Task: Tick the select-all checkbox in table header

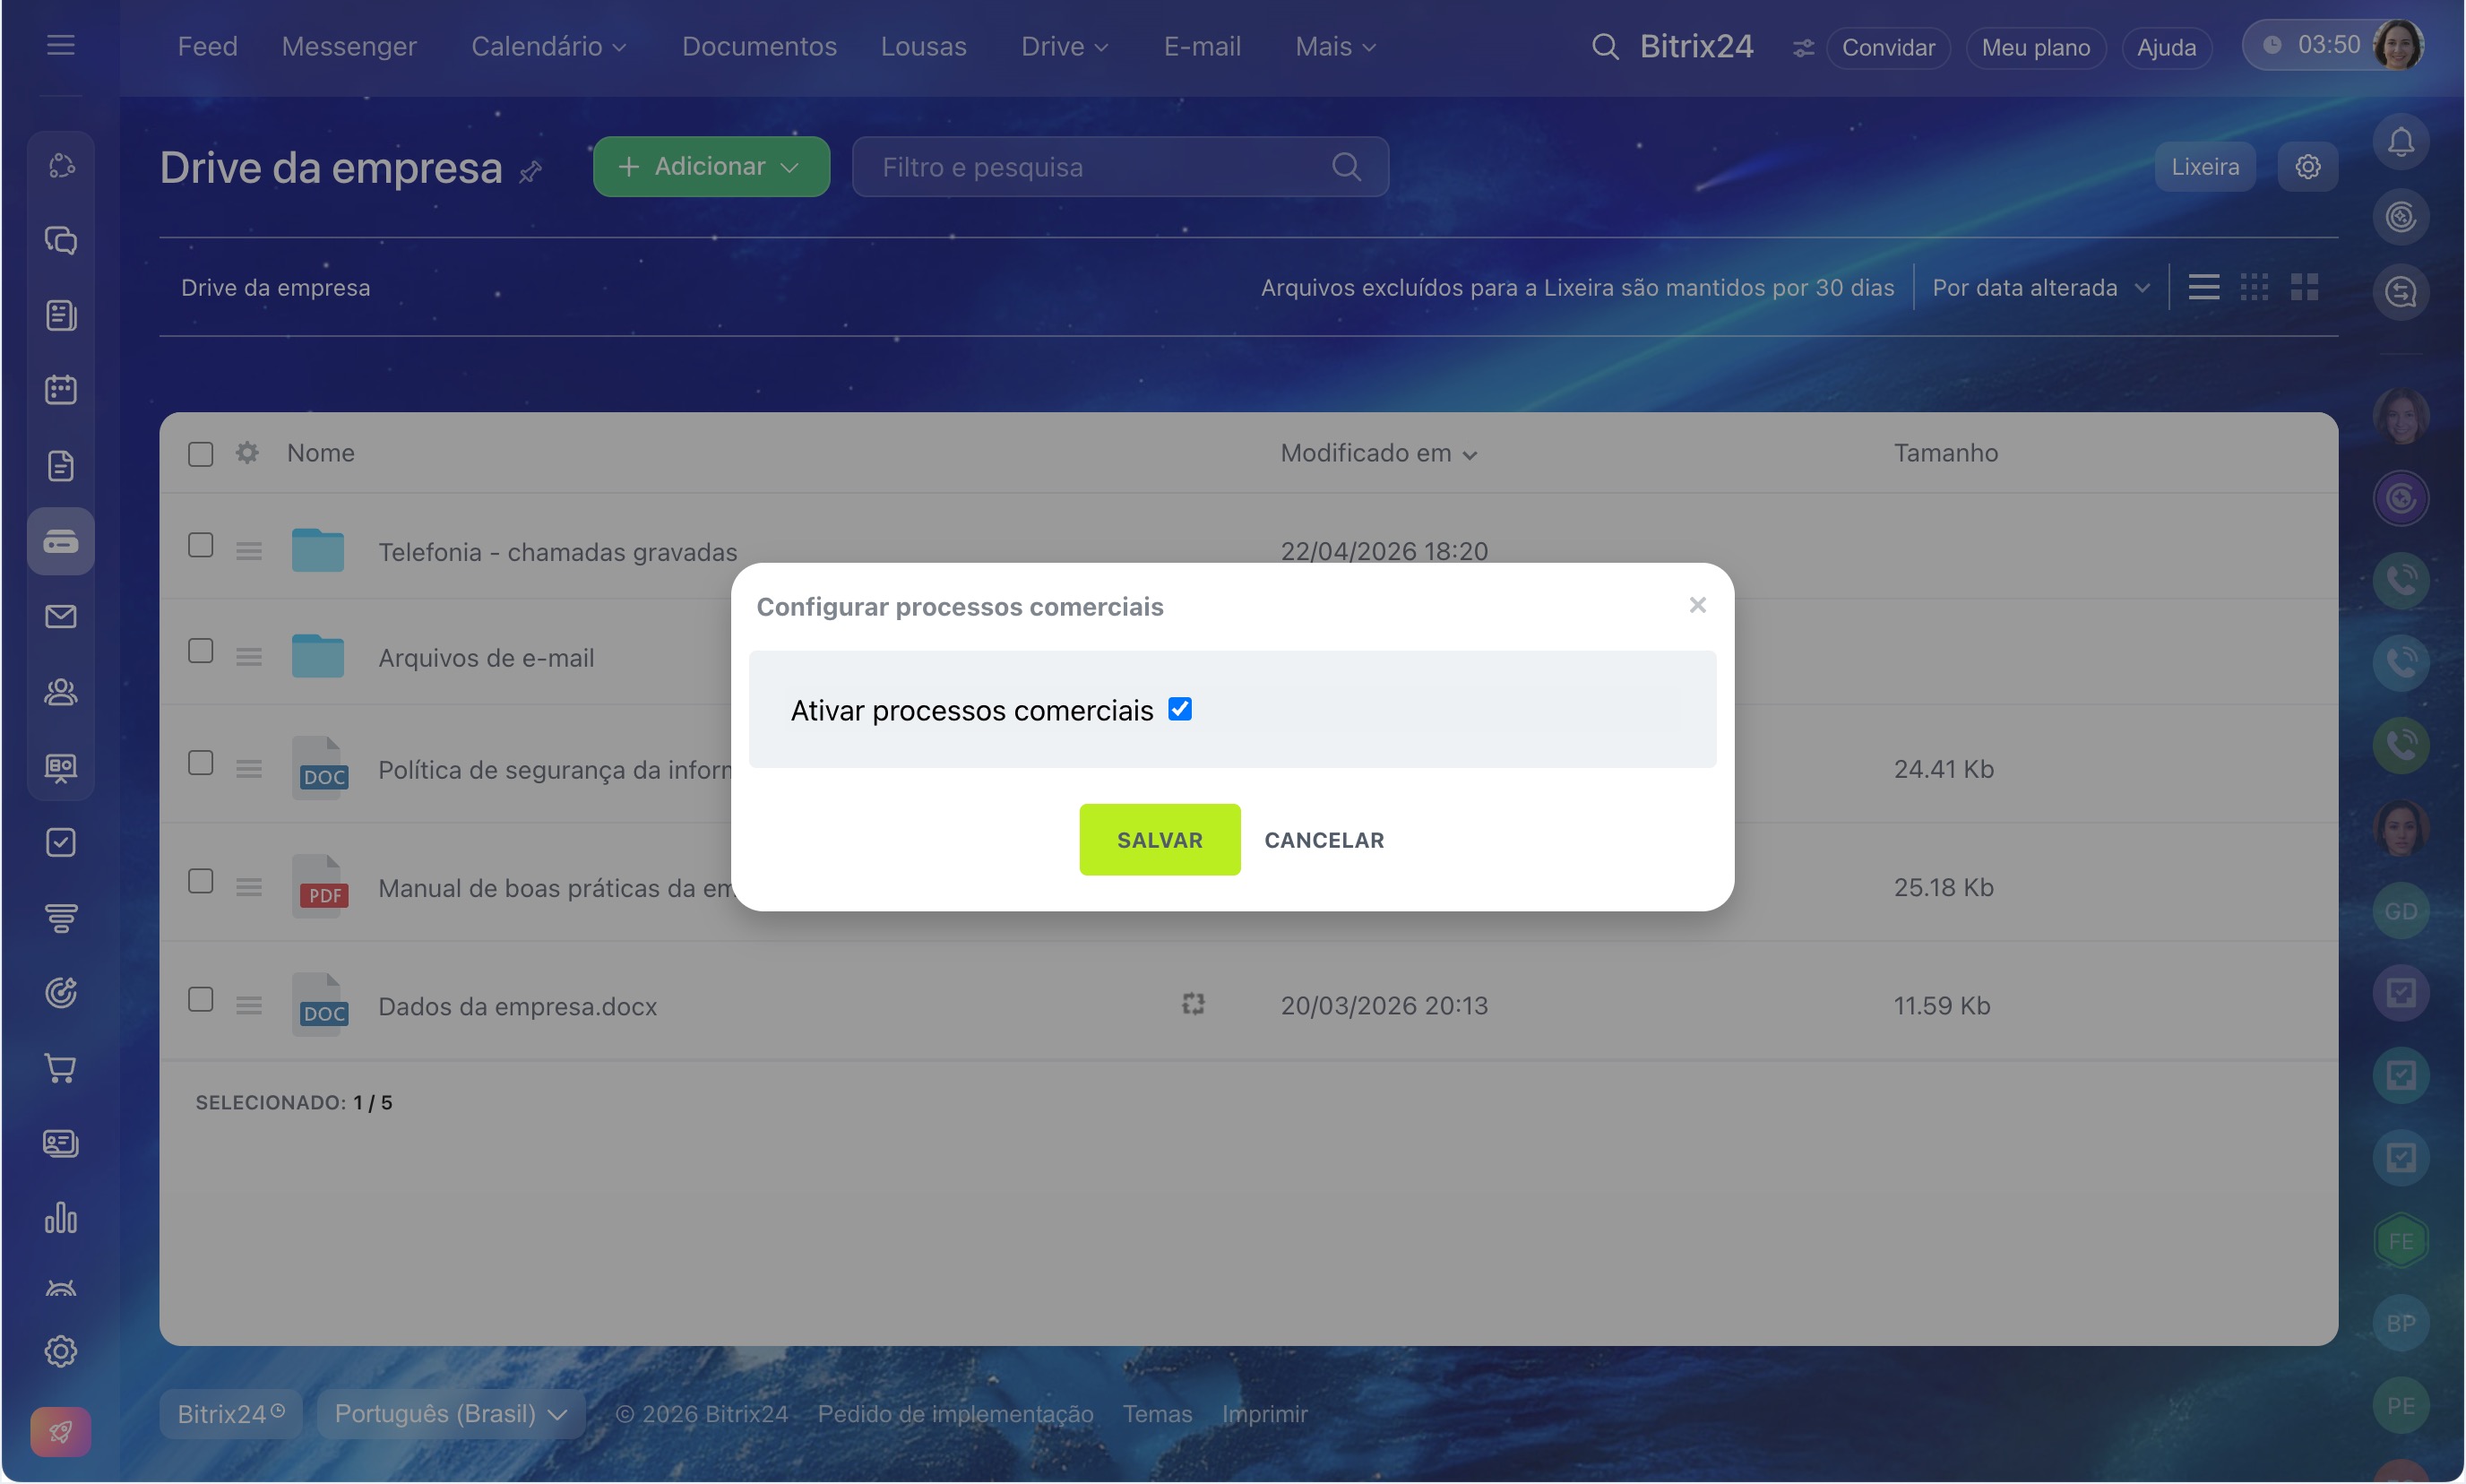Action: [x=201, y=453]
